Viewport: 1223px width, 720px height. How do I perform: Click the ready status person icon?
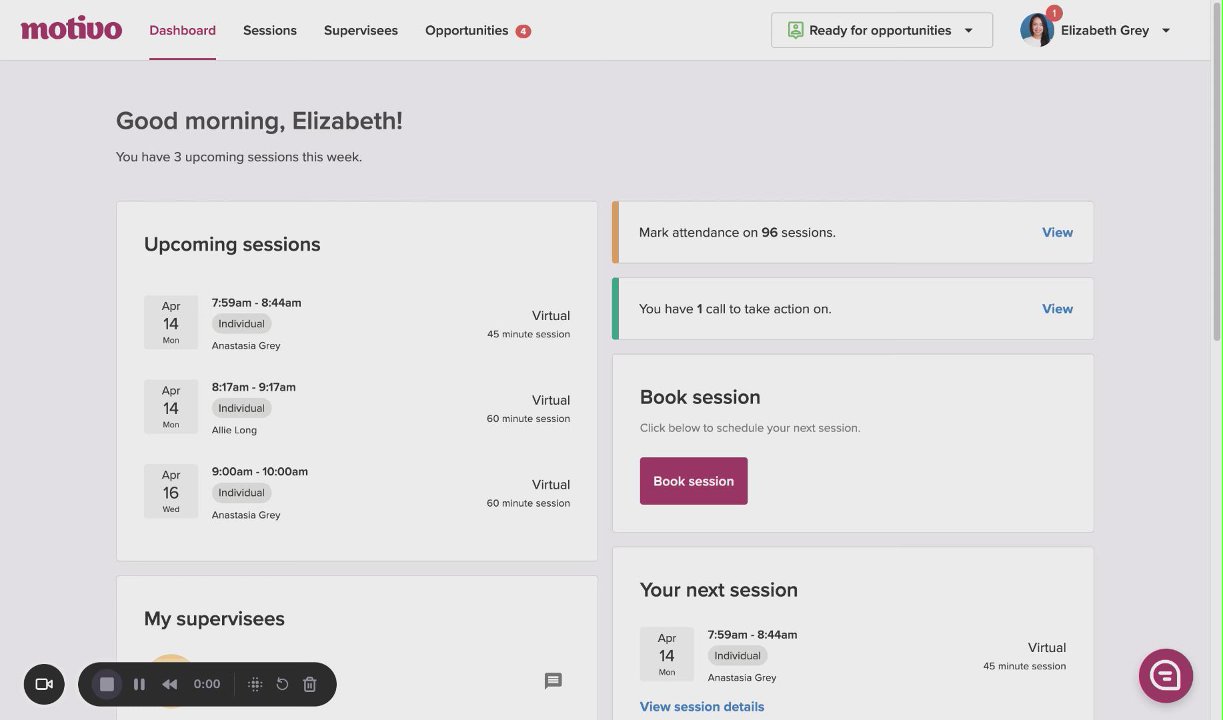pyautogui.click(x=795, y=30)
